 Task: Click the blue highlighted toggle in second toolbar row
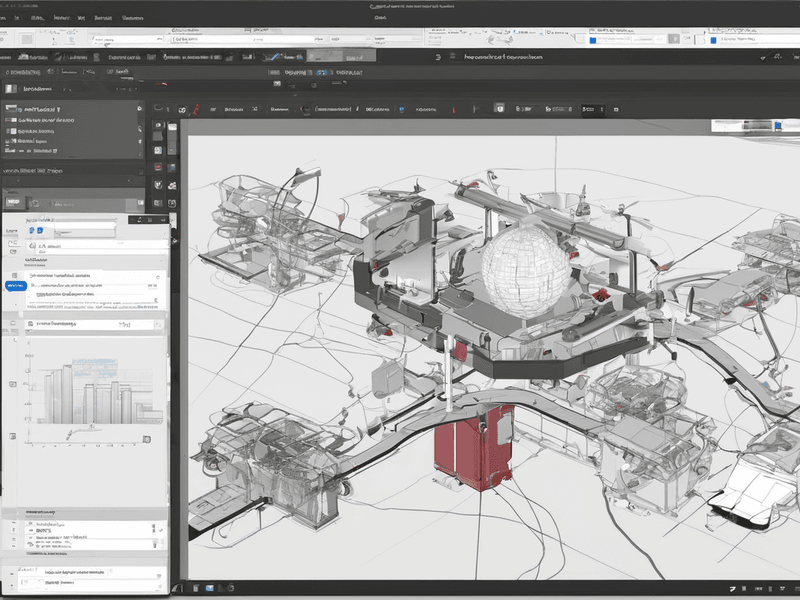[x=321, y=72]
